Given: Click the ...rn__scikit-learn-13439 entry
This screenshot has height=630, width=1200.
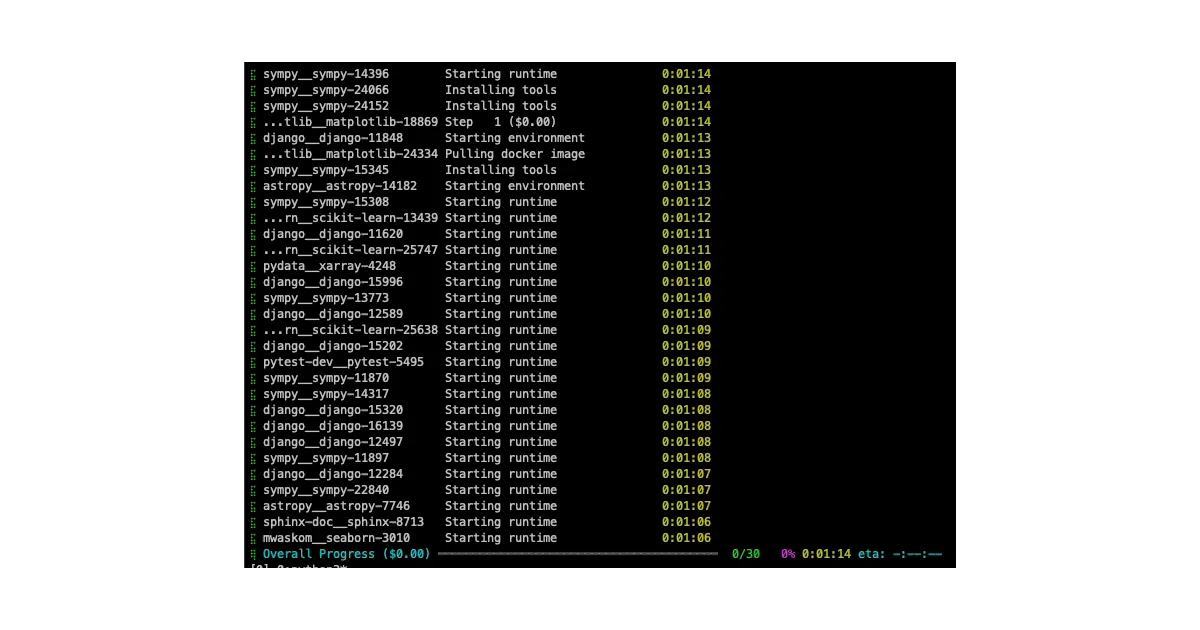Looking at the screenshot, I should pos(350,218).
